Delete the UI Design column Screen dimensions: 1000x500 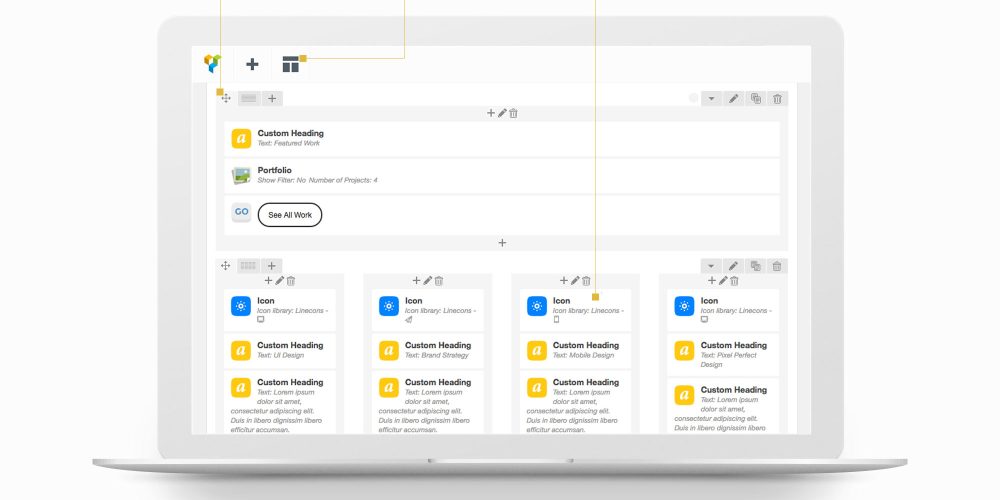[291, 281]
